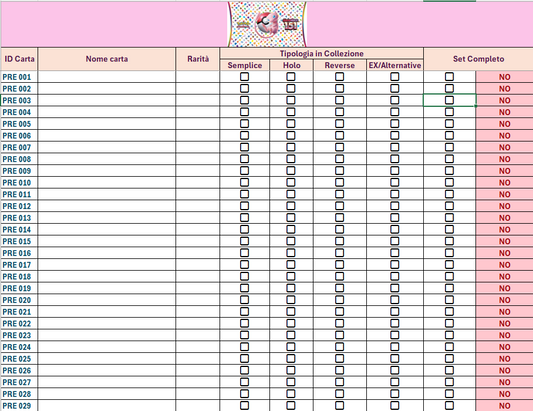Select the NO status cell for PRE 026
533x411 pixels.
click(x=504, y=371)
